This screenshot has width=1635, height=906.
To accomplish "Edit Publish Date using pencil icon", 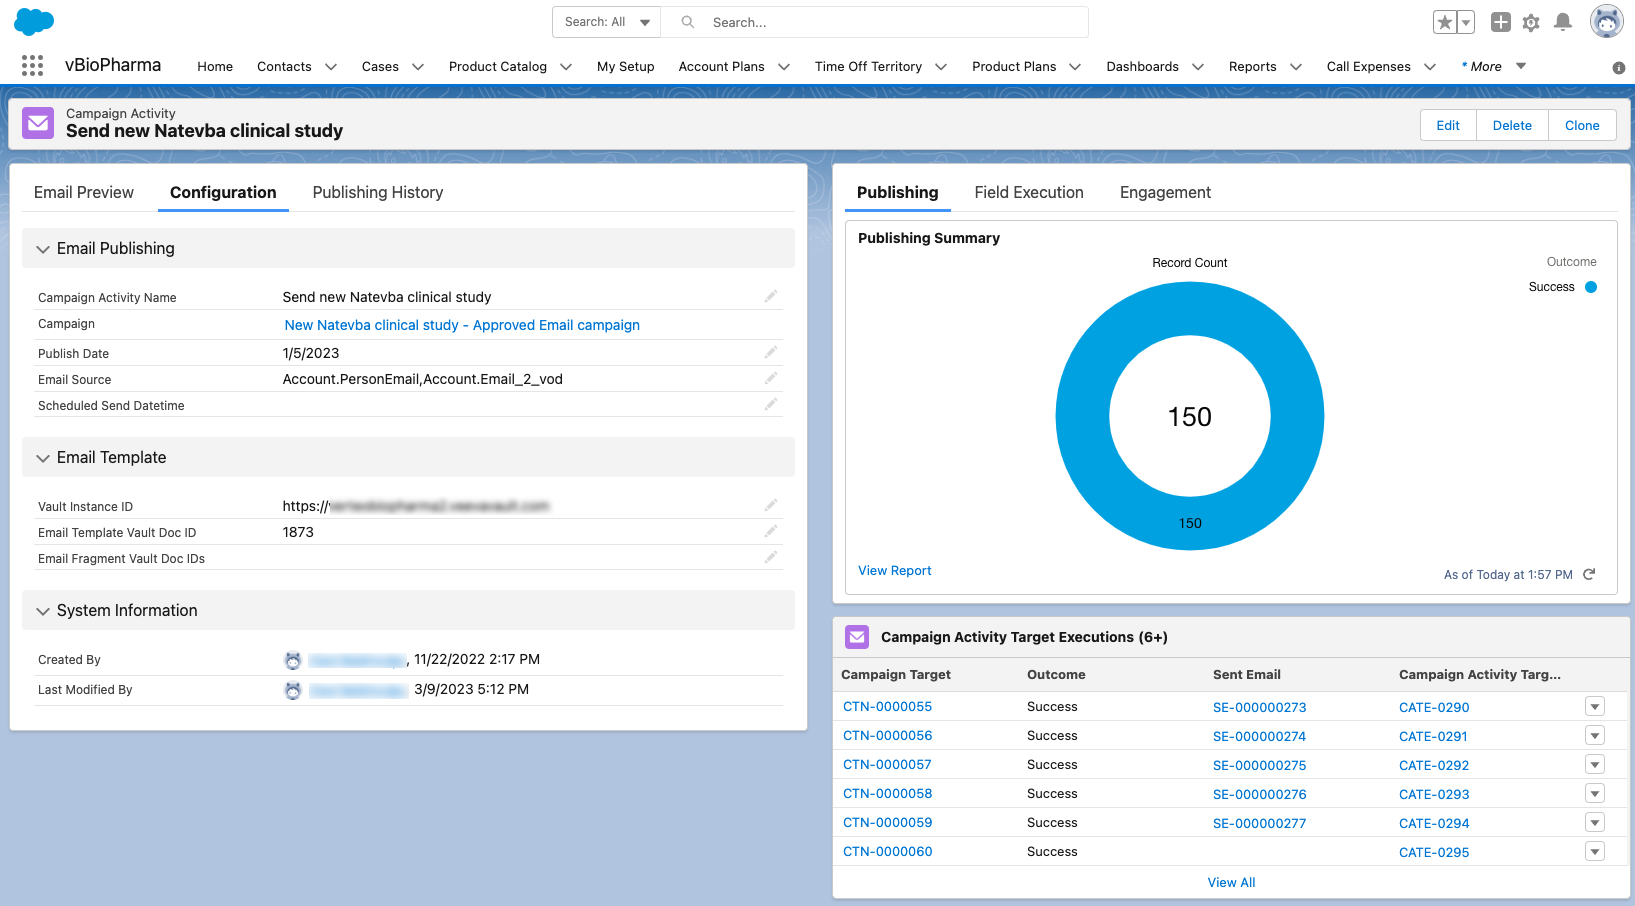I will 771,352.
